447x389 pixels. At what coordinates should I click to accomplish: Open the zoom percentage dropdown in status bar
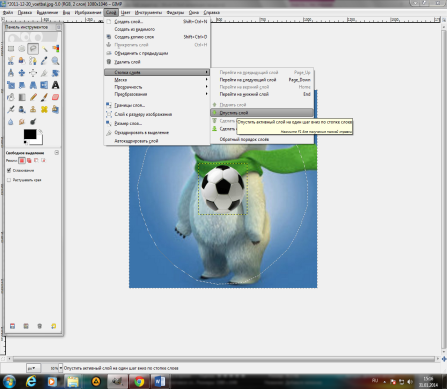click(60, 368)
